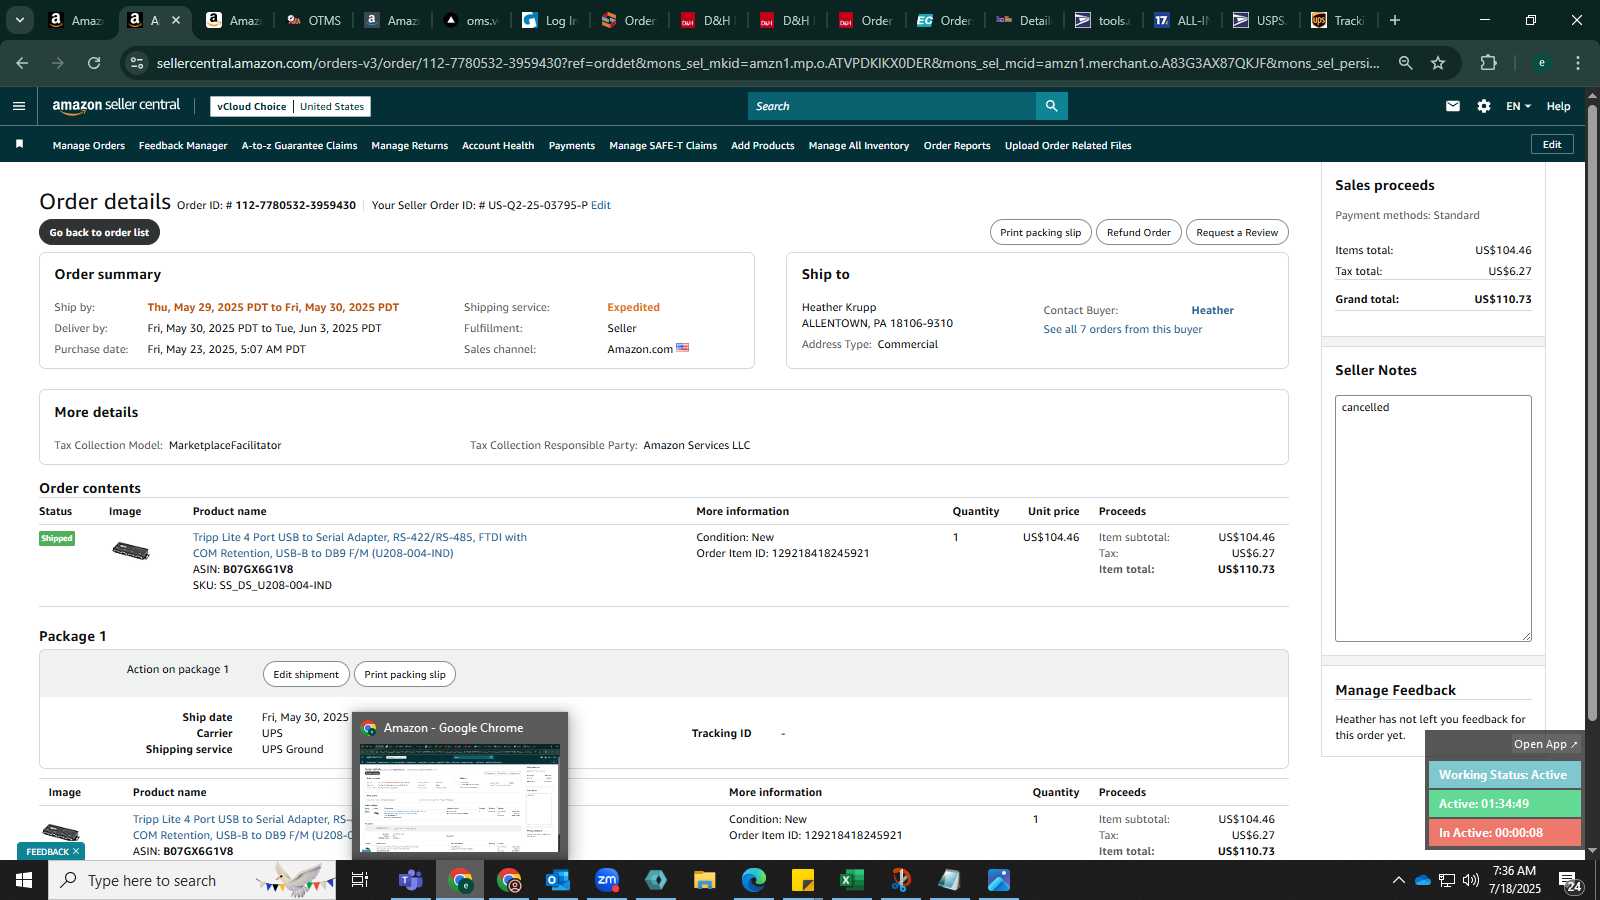This screenshot has height=900, width=1600.
Task: Click the browser address bar URL
Action: pos(768,63)
